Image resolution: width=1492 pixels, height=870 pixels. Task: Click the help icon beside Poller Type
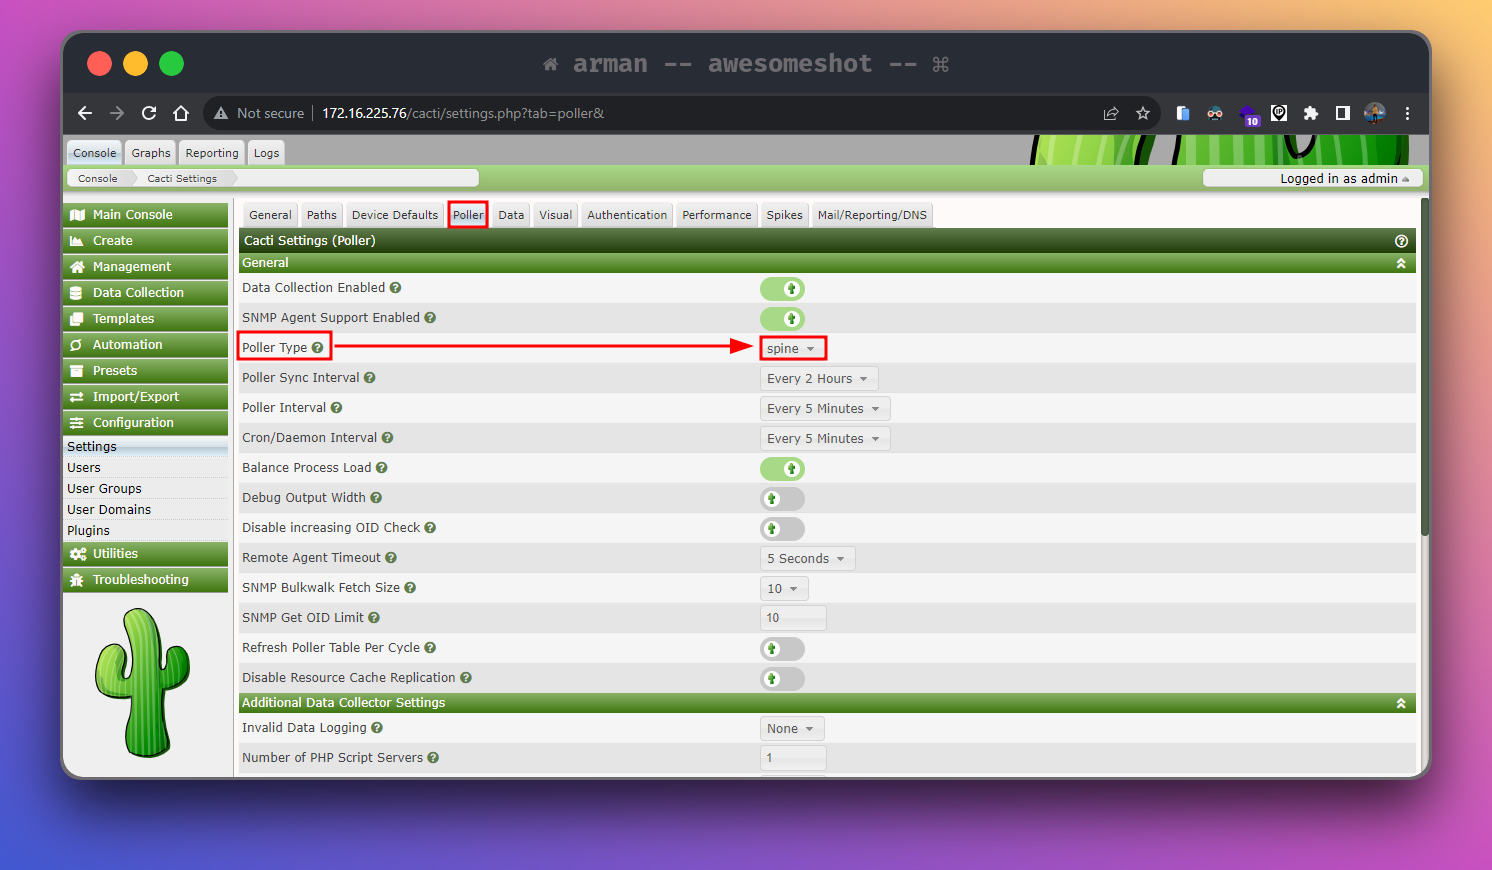[x=317, y=348]
